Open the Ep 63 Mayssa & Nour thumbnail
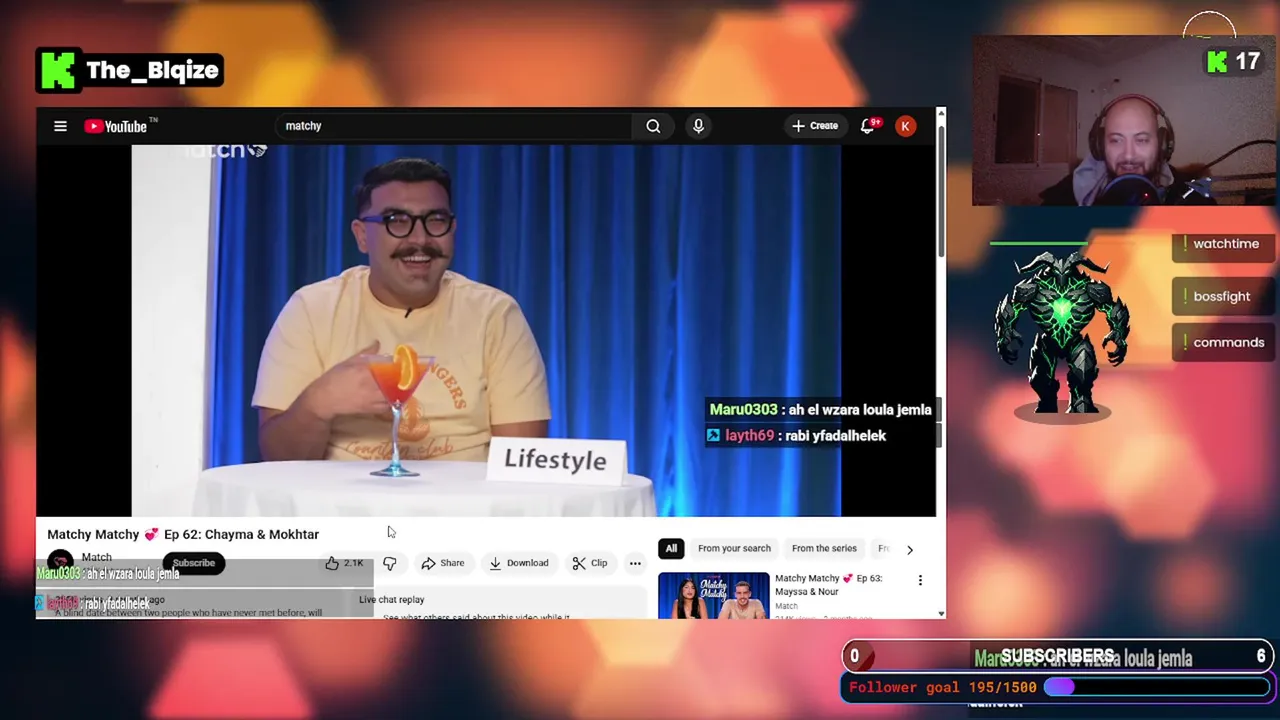1280x720 pixels. pyautogui.click(x=714, y=595)
